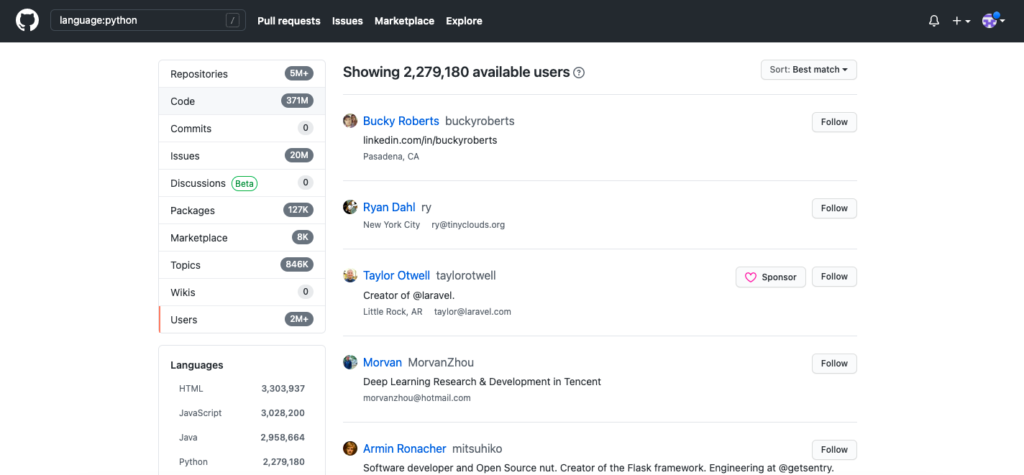The height and width of the screenshot is (475, 1024).
Task: Click Ryan Dahl's avatar image
Action: 350,207
